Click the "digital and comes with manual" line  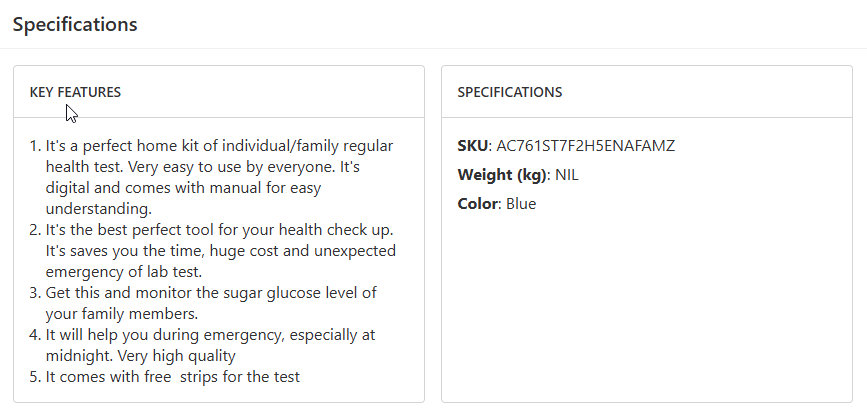(x=184, y=188)
